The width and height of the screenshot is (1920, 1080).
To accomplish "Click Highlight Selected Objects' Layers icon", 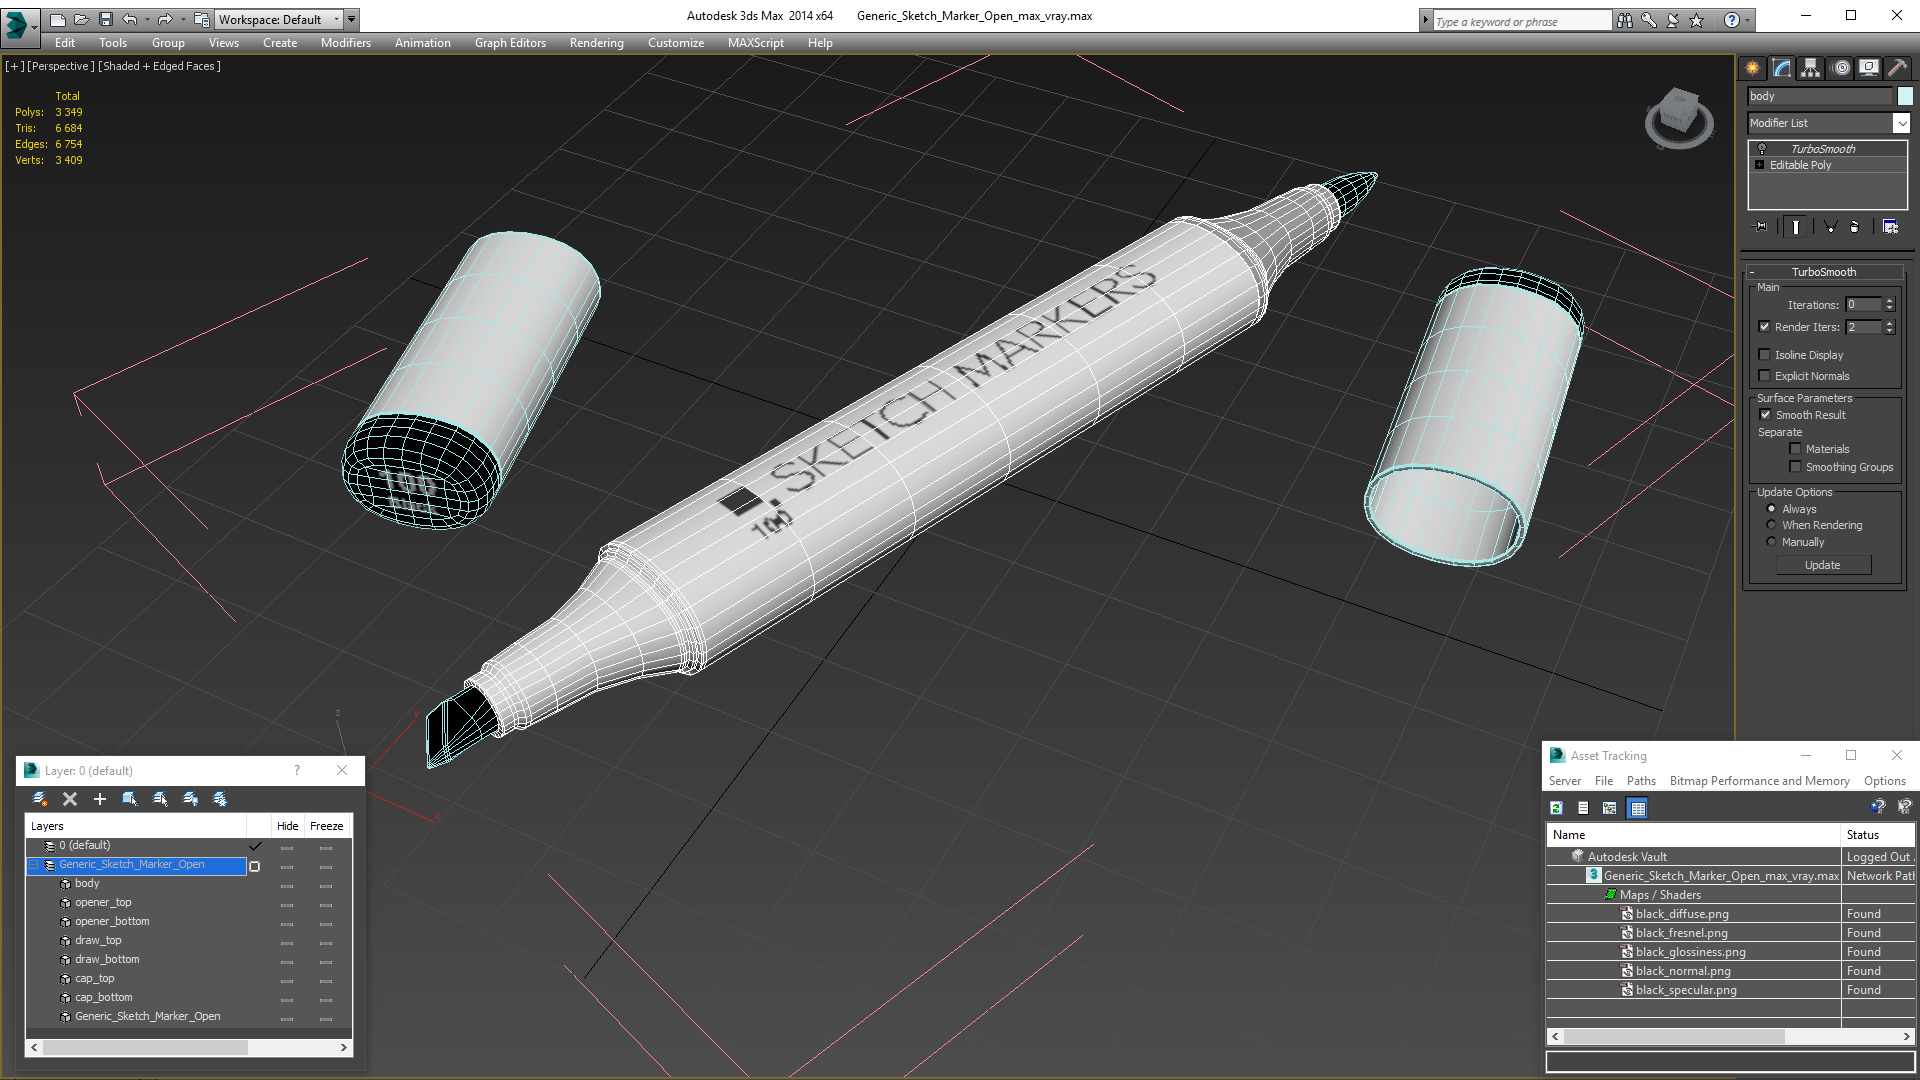I will coord(160,799).
